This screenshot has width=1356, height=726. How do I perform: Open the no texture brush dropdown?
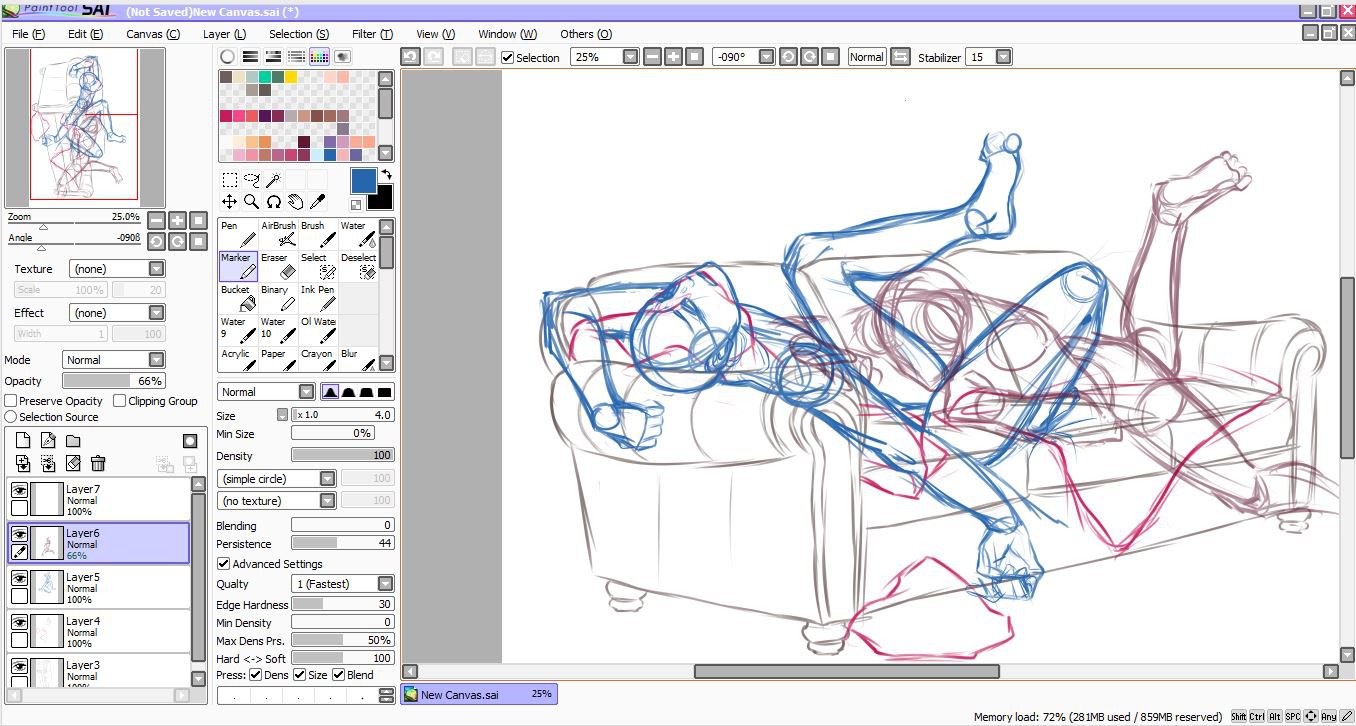click(277, 501)
